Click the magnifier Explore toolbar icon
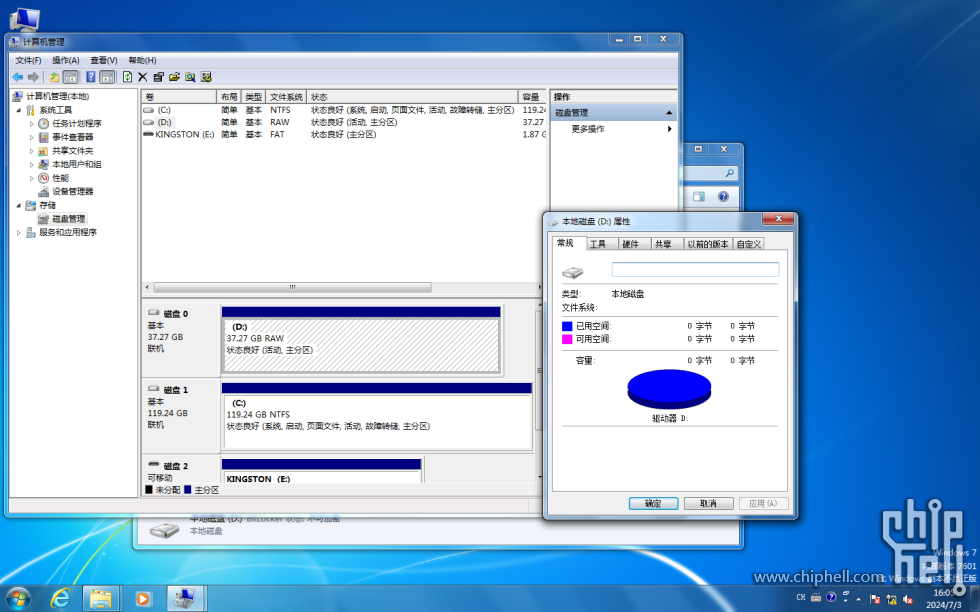This screenshot has height=612, width=980. coord(190,77)
